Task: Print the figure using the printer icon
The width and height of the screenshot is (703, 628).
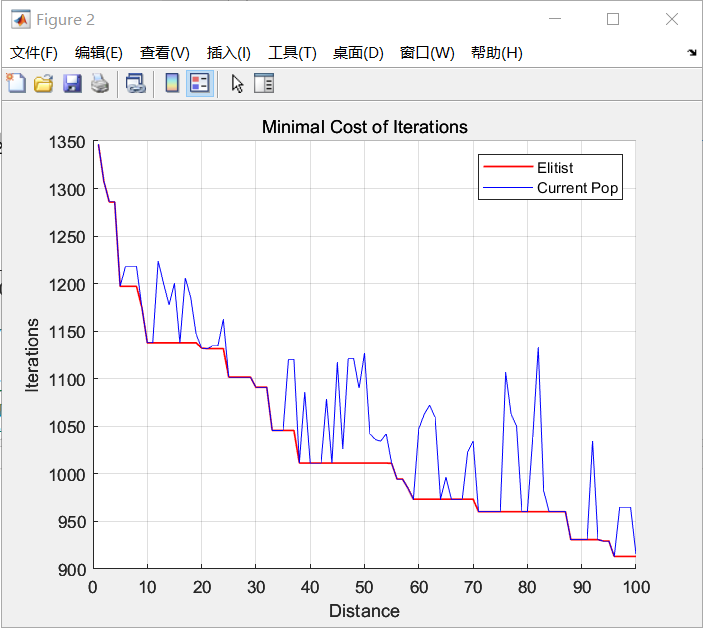Action: coord(100,83)
